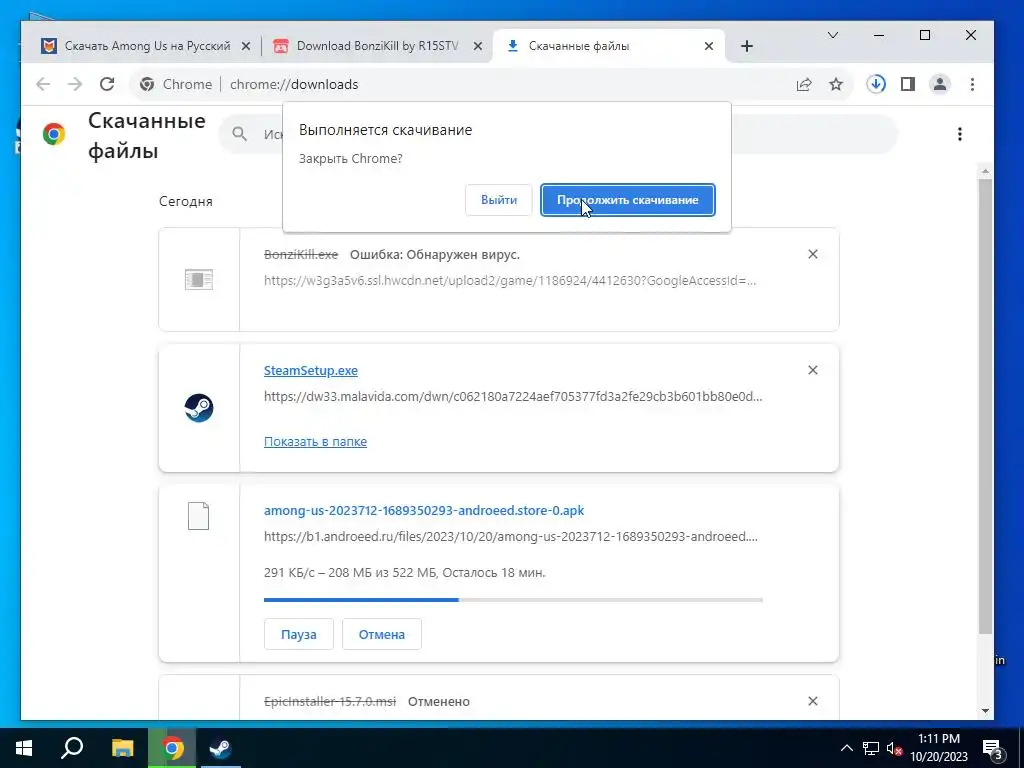The height and width of the screenshot is (768, 1024).
Task: Open the notification center icon
Action: pyautogui.click(x=992, y=748)
